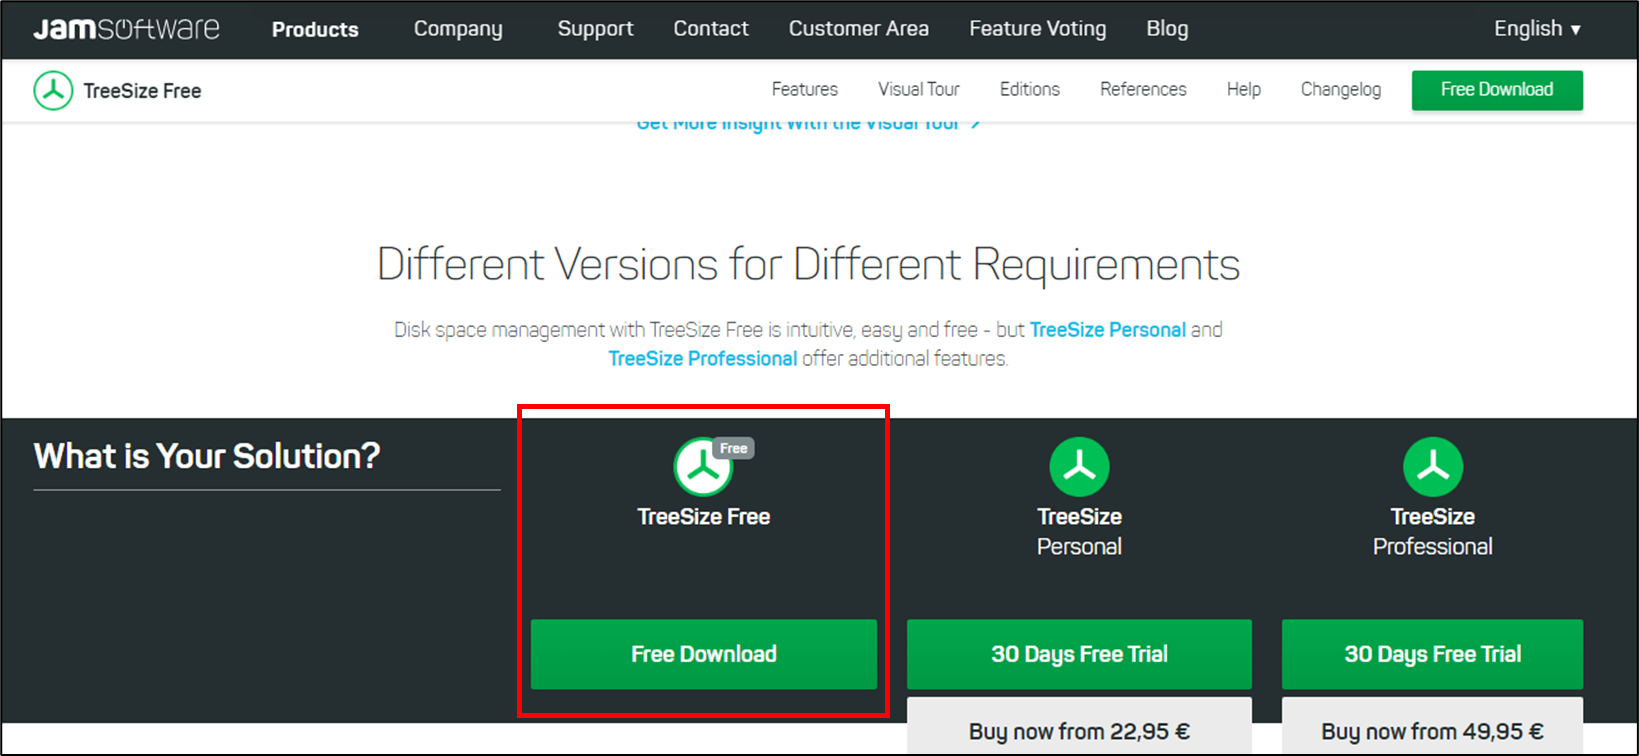Open Feature Voting page
The image size is (1639, 756).
coord(1038,29)
